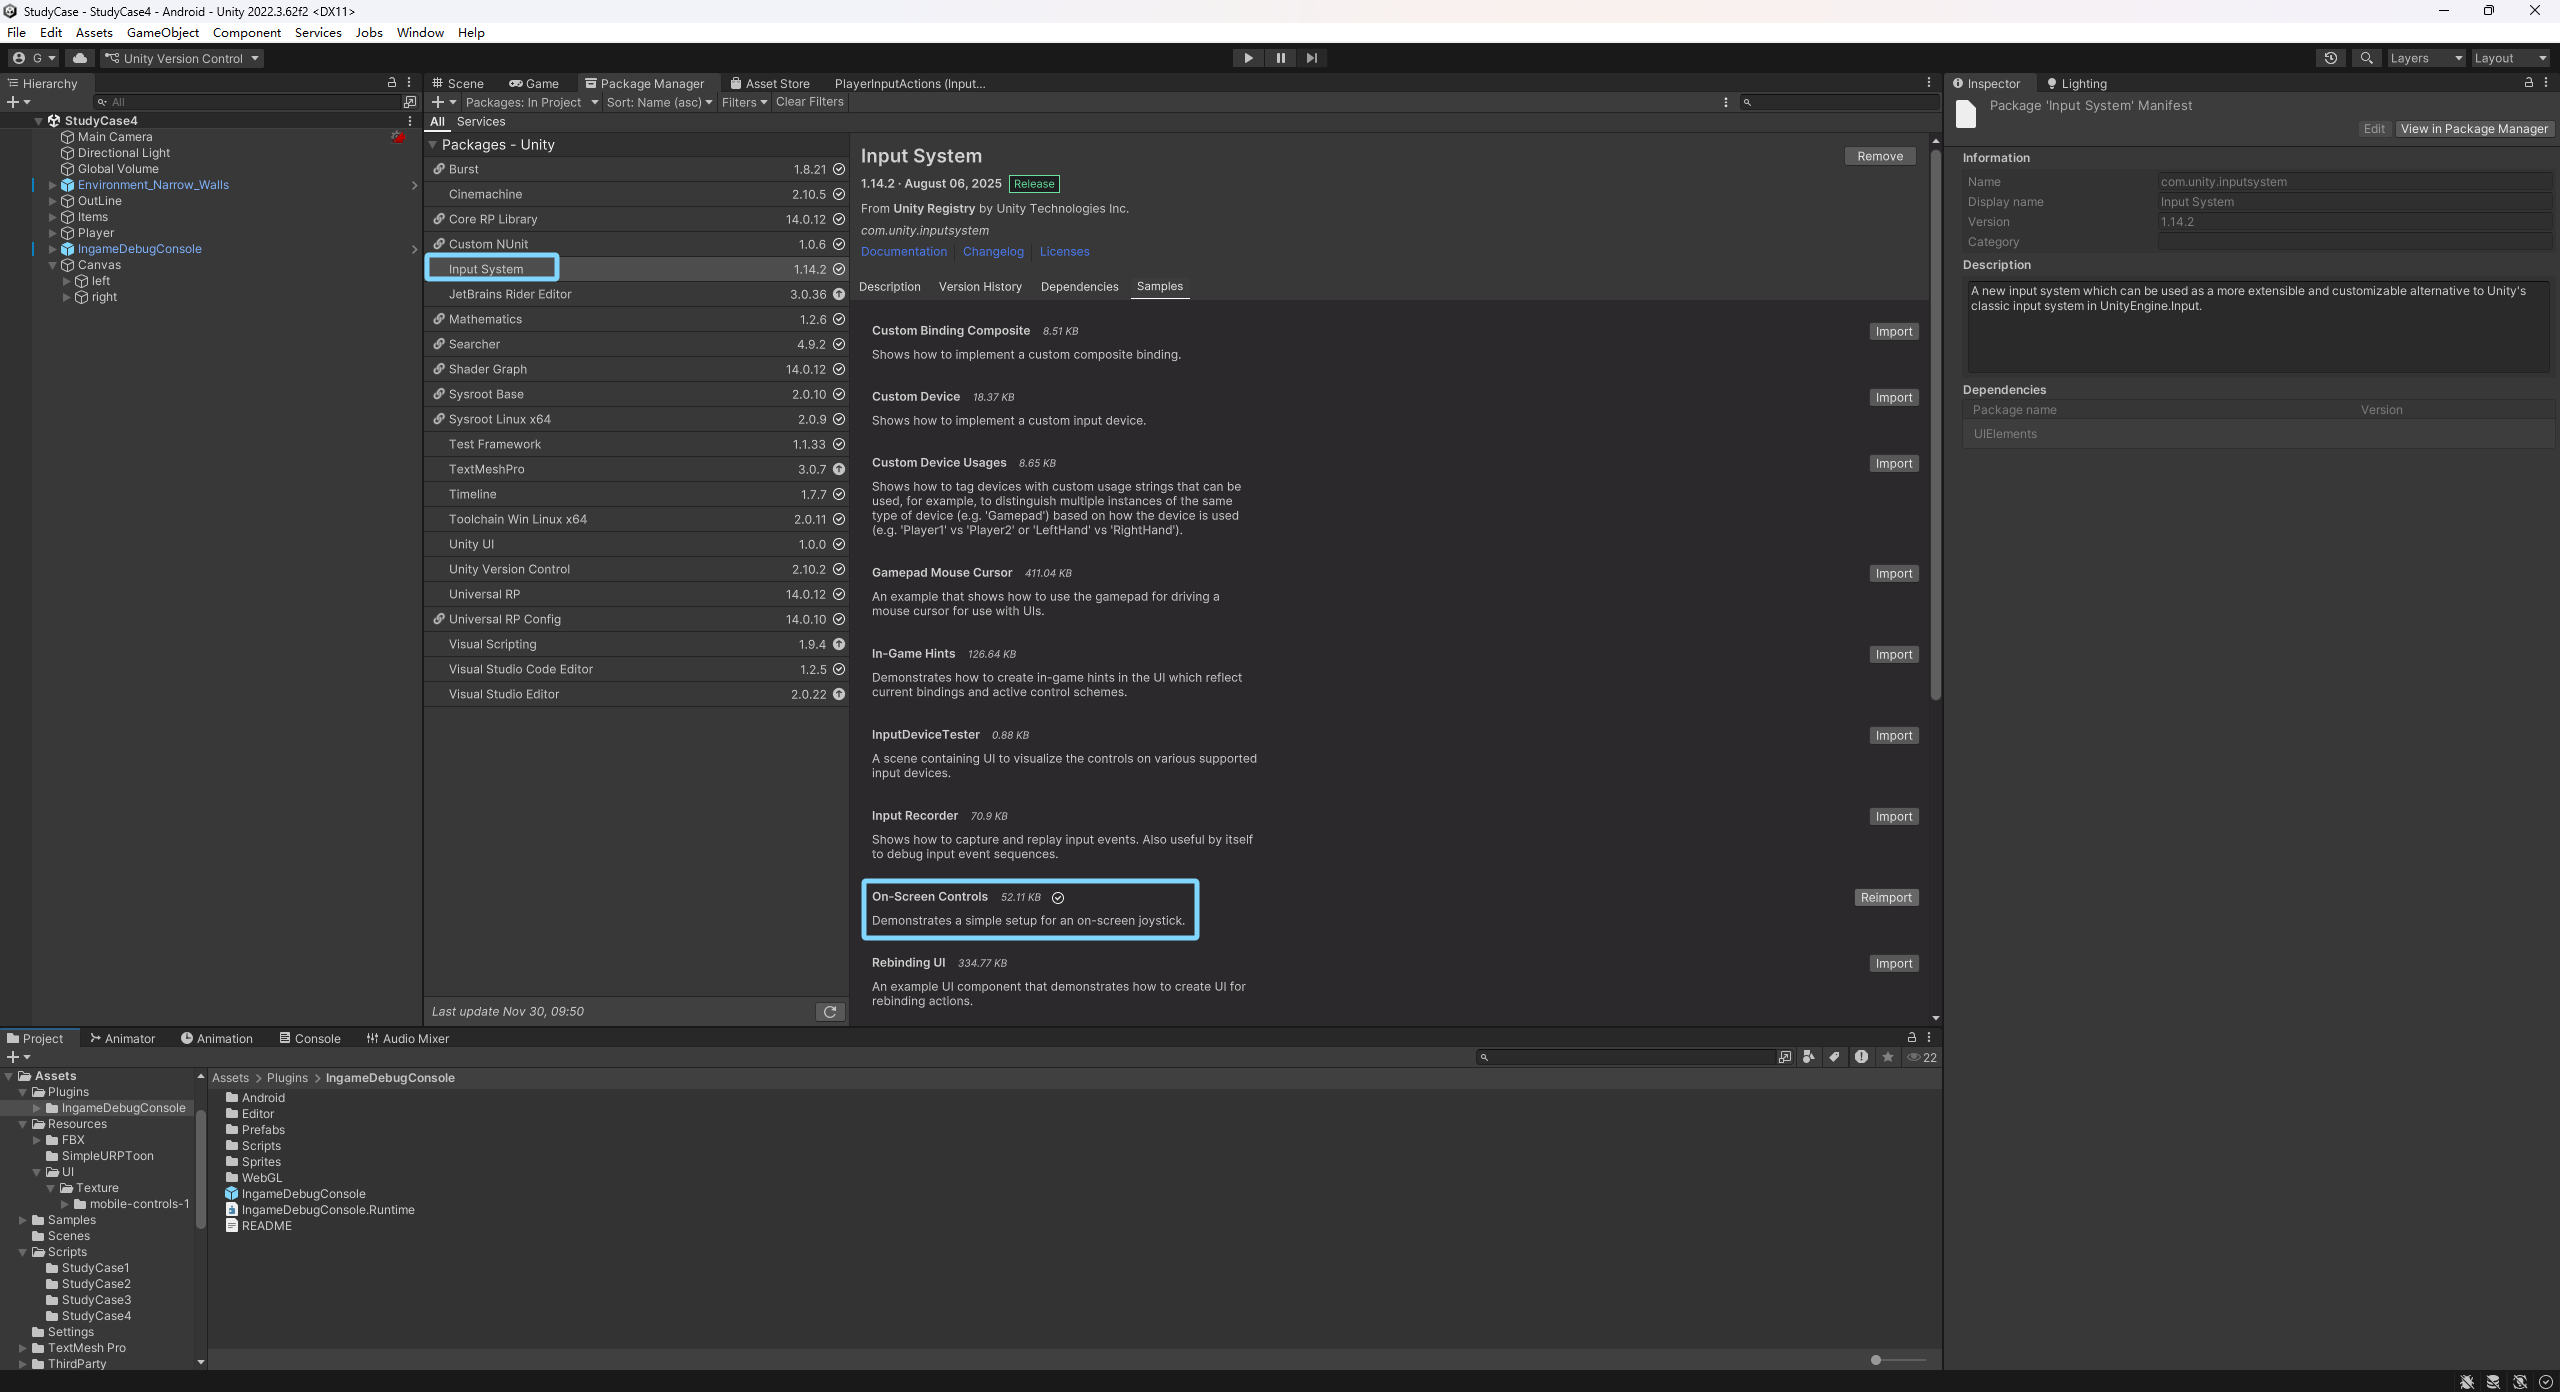Adjust the project icon size slider

click(x=1876, y=1360)
